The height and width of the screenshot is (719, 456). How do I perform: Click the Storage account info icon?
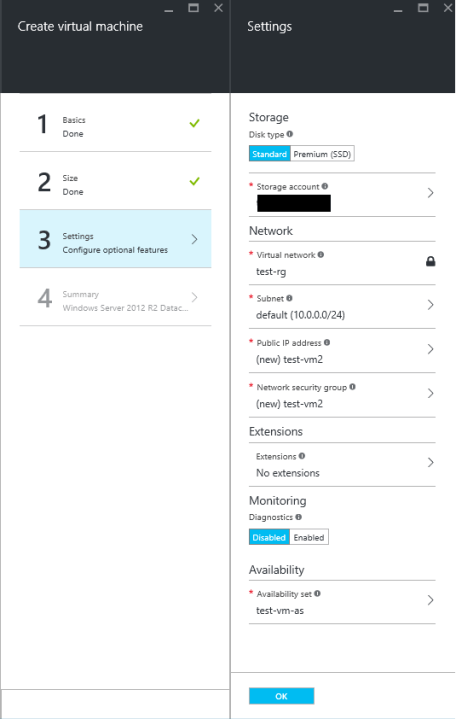pyautogui.click(x=325, y=186)
